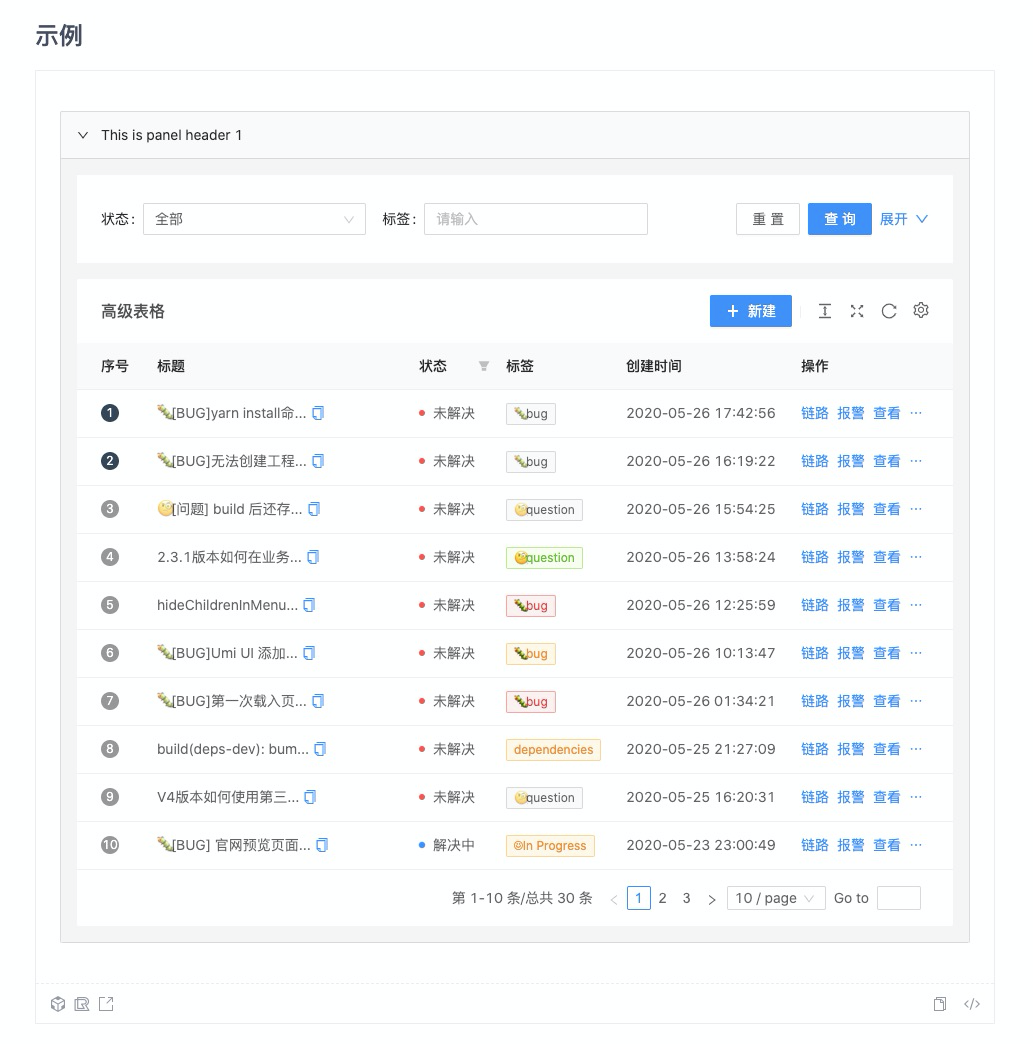Click the green question tag in row 4
This screenshot has width=1033, height=1044.
[544, 558]
